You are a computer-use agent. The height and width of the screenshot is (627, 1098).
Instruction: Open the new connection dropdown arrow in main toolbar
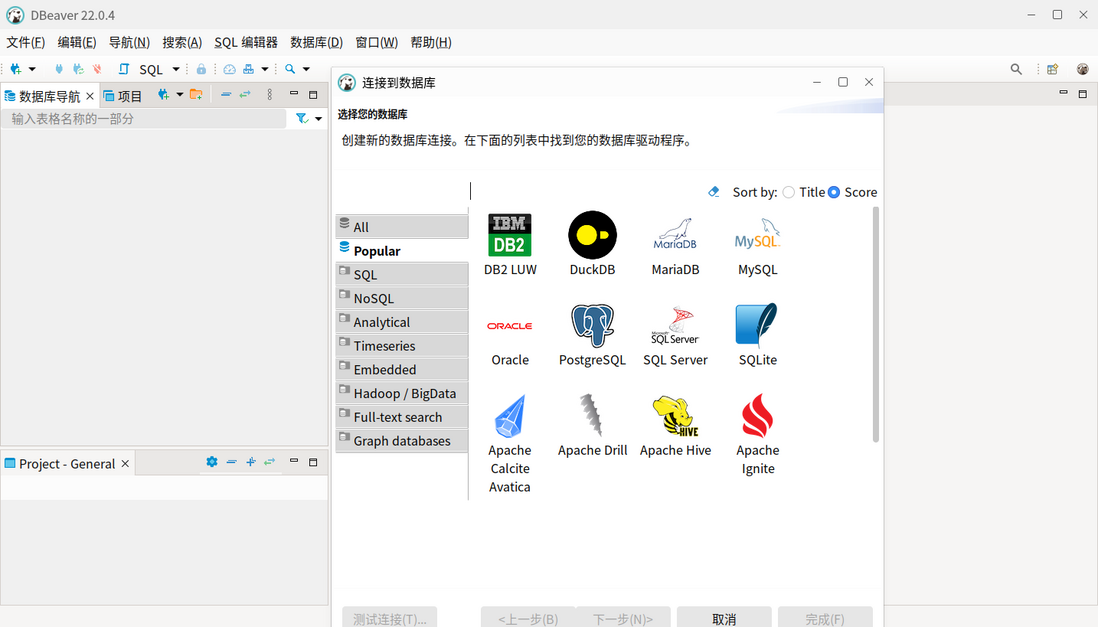pos(32,69)
